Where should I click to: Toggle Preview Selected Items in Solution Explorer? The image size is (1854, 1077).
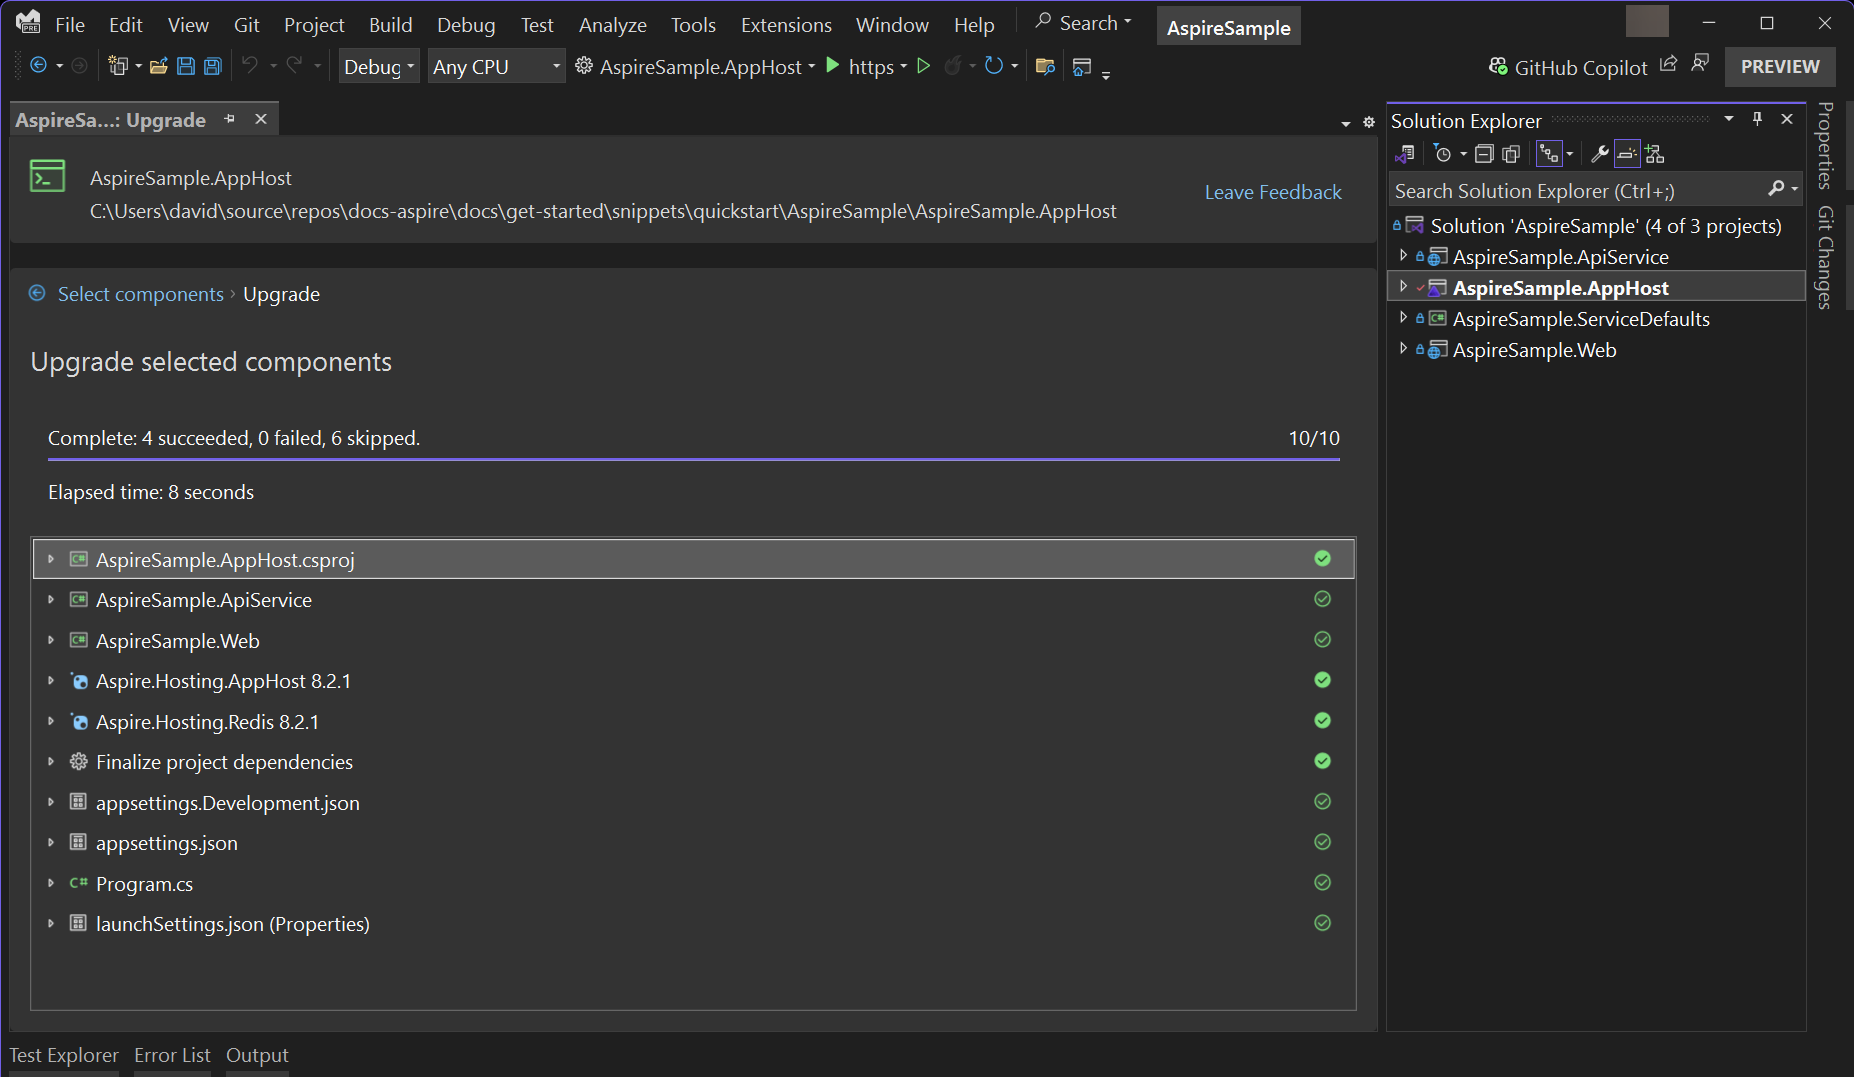point(1627,154)
